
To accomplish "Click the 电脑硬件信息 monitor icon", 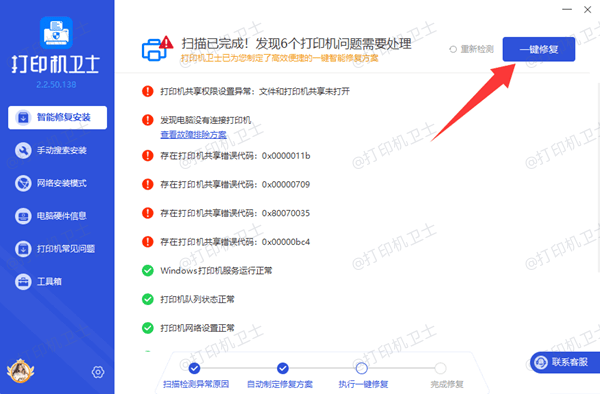I will 23,216.
